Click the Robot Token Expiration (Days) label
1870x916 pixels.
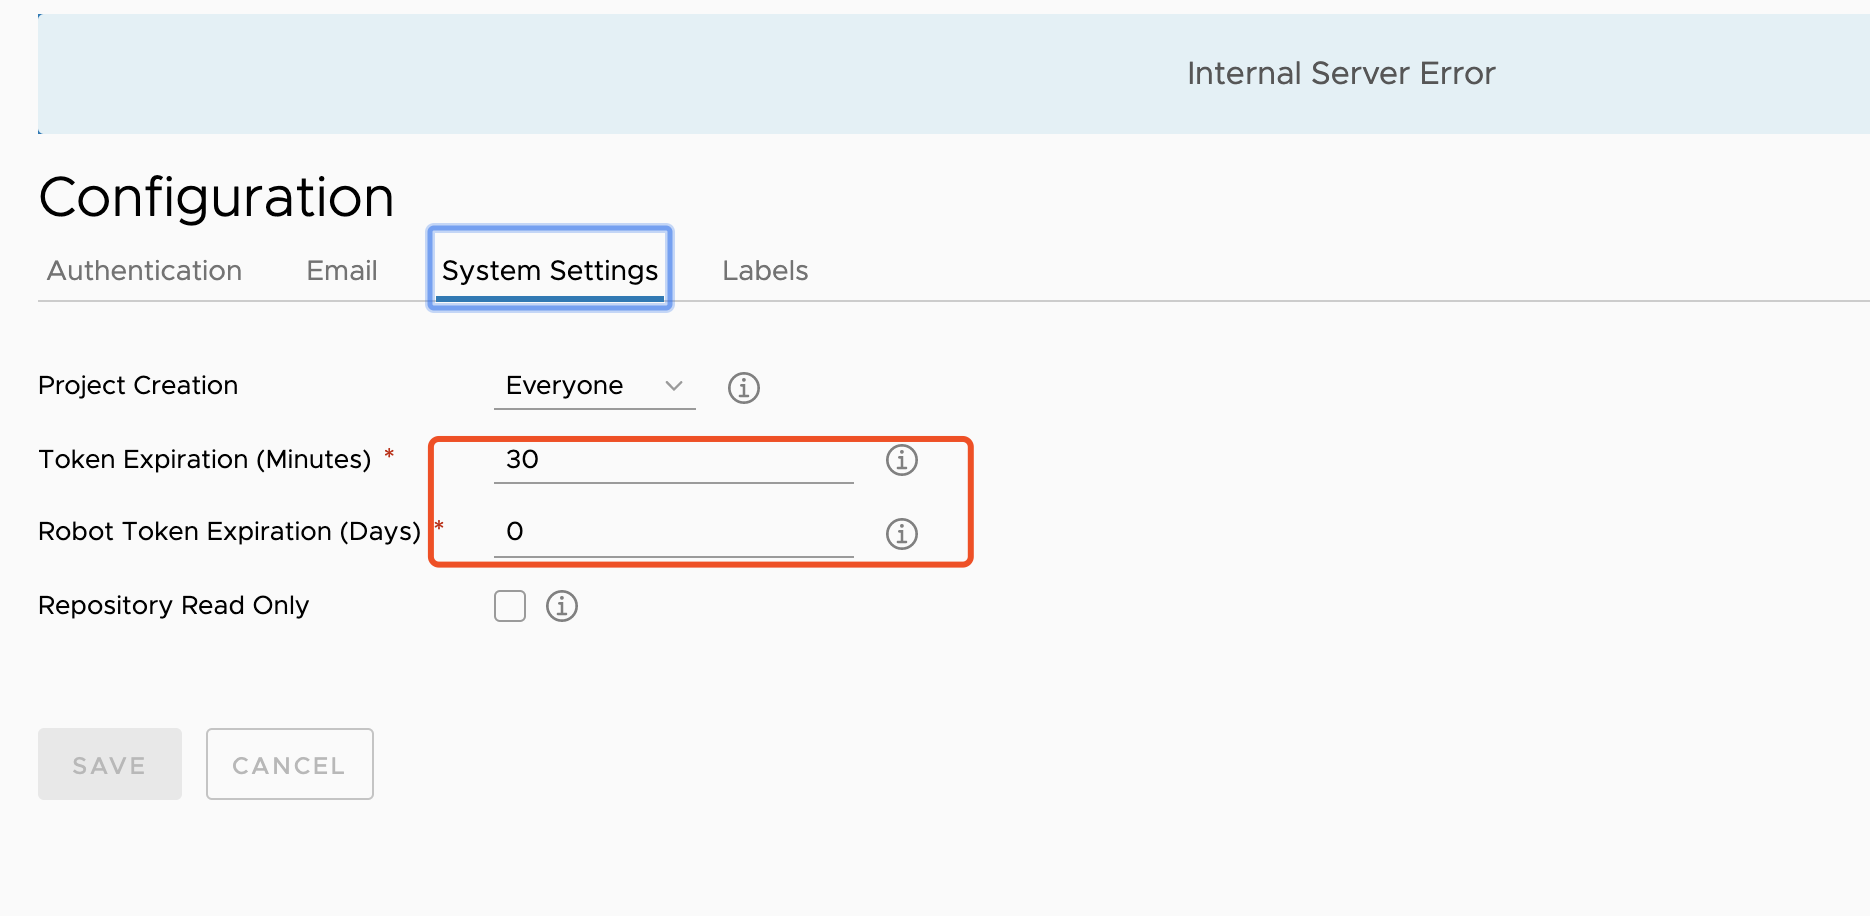tap(229, 532)
